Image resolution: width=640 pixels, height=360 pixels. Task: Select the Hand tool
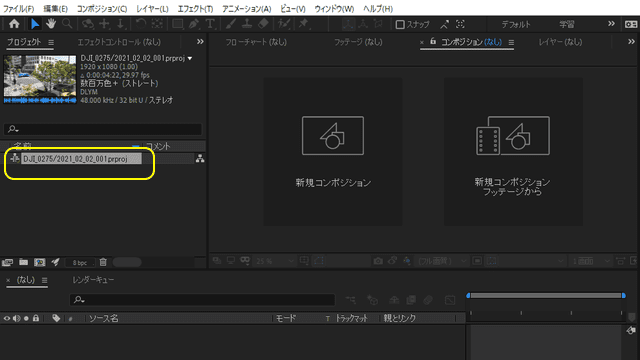(x=51, y=24)
